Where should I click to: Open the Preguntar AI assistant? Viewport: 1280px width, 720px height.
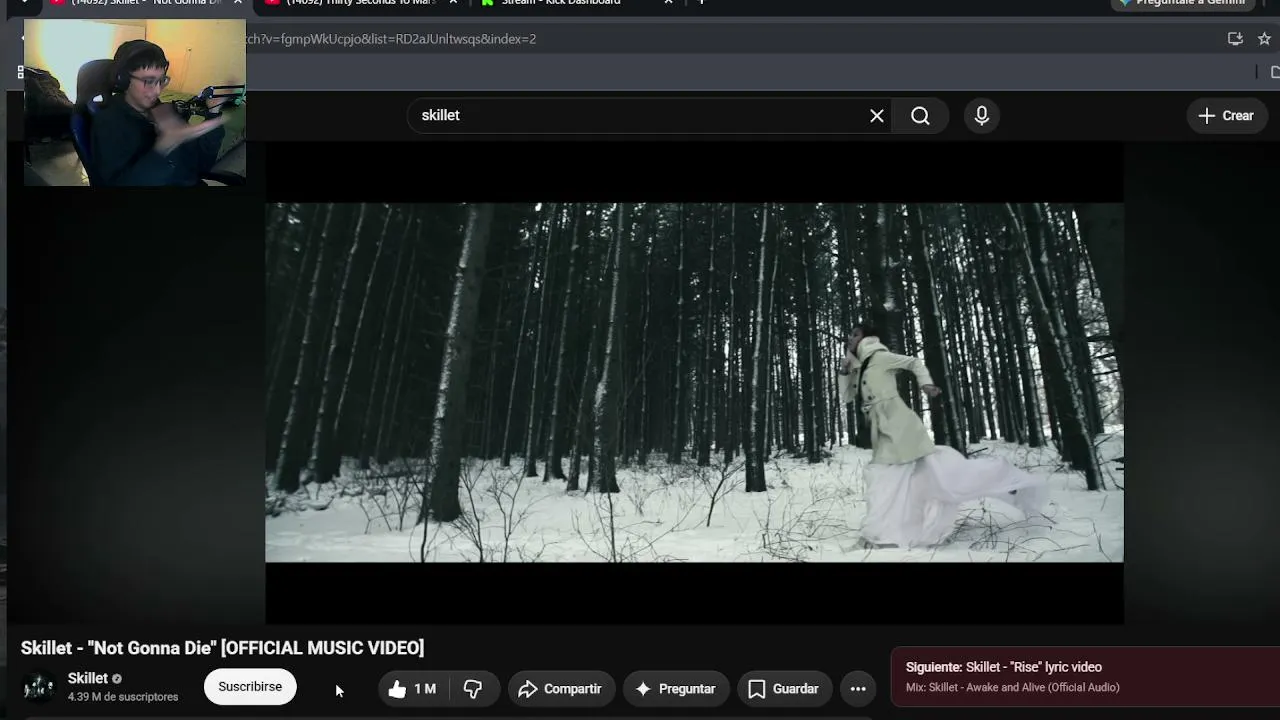[676, 689]
